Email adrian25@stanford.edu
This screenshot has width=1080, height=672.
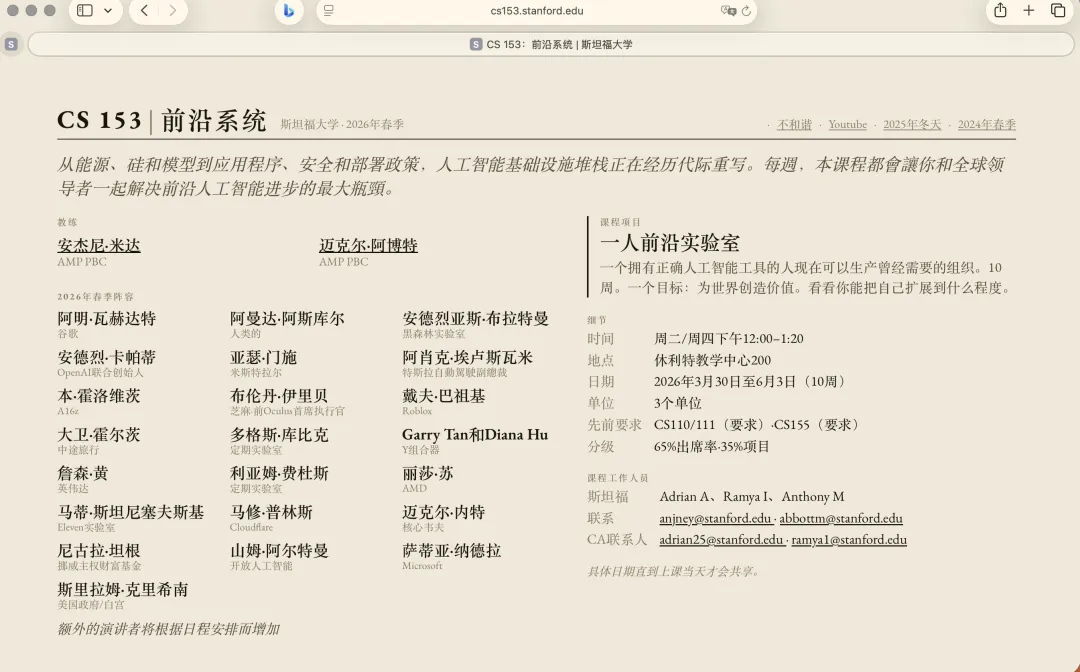721,540
